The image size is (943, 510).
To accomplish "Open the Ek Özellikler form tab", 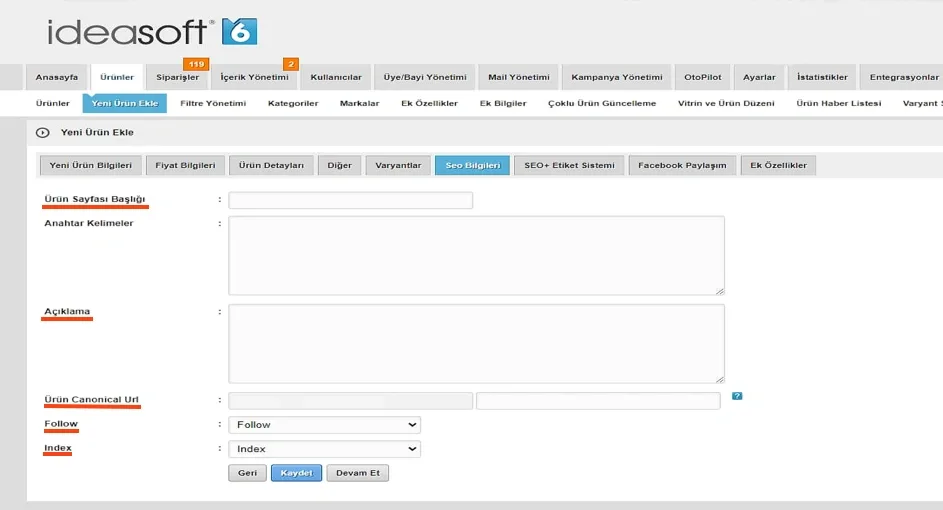I will (778, 165).
